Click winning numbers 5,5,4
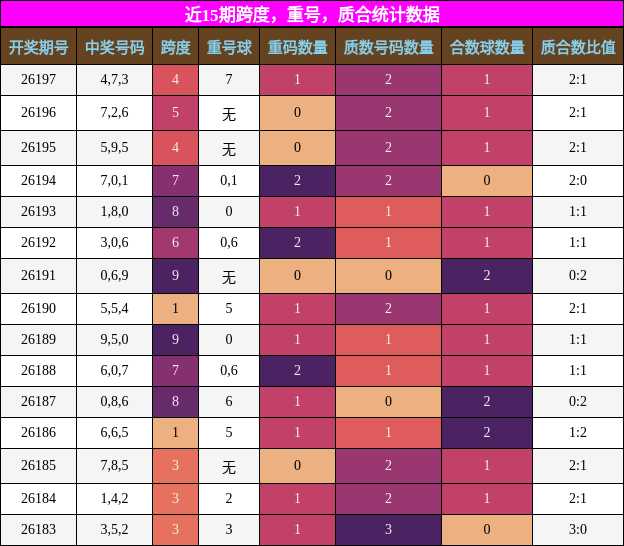 (115, 308)
